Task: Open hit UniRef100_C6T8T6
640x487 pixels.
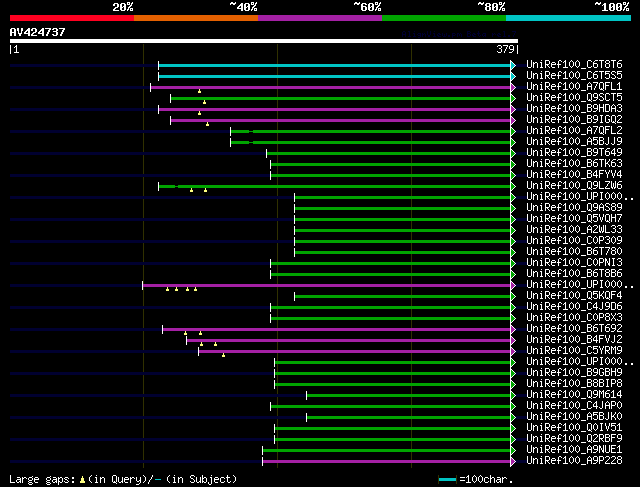Action: click(574, 64)
